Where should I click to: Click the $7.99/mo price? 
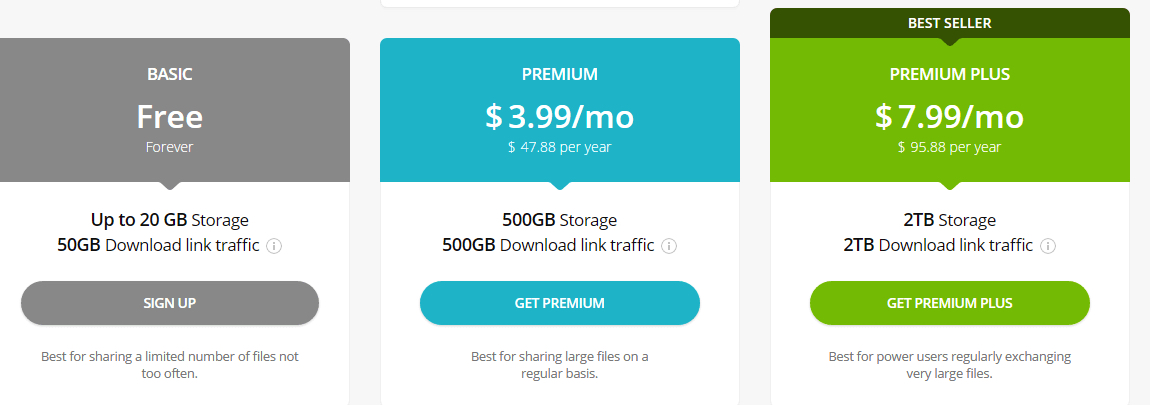(949, 117)
